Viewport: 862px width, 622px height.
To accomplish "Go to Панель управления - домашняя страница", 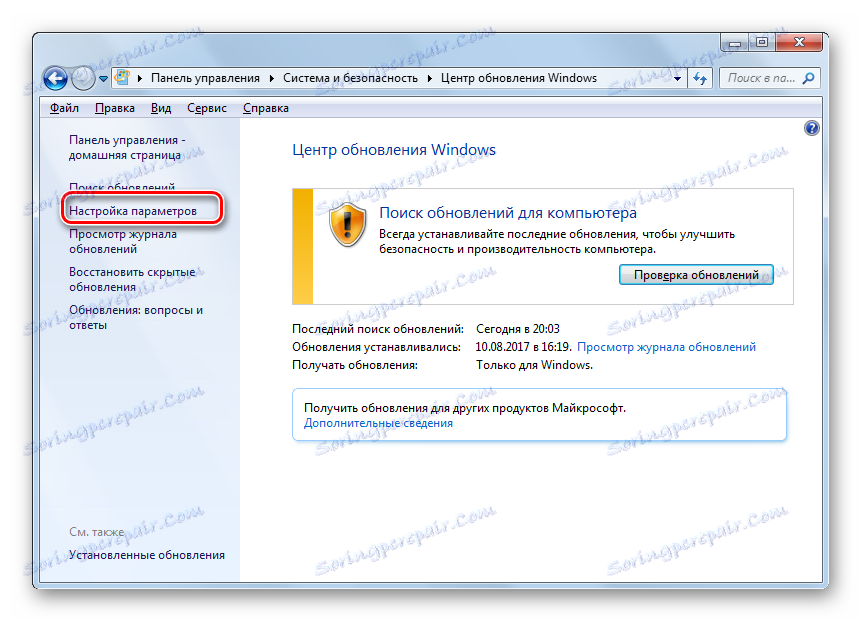I will pos(127,147).
